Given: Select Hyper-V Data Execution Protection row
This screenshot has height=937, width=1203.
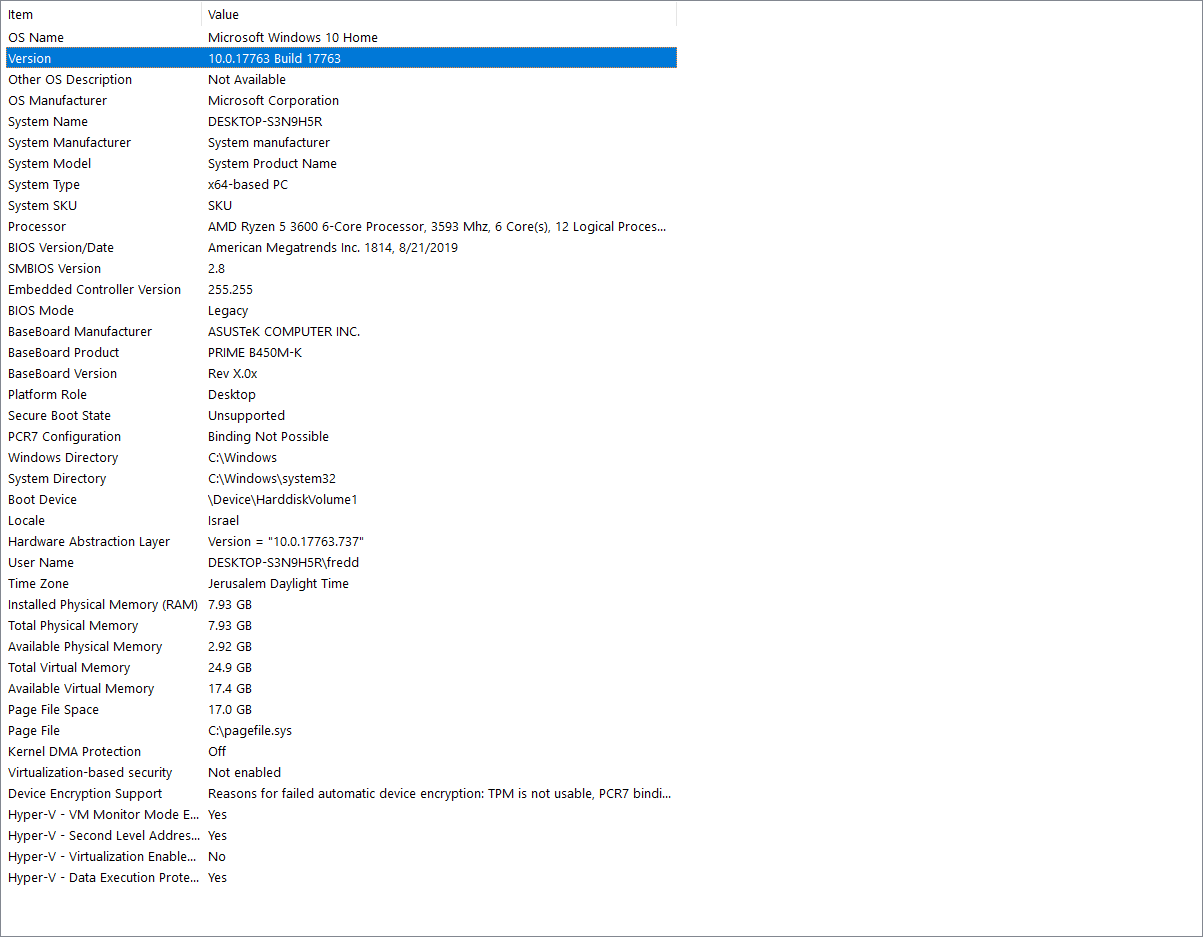Looking at the screenshot, I should click(341, 878).
